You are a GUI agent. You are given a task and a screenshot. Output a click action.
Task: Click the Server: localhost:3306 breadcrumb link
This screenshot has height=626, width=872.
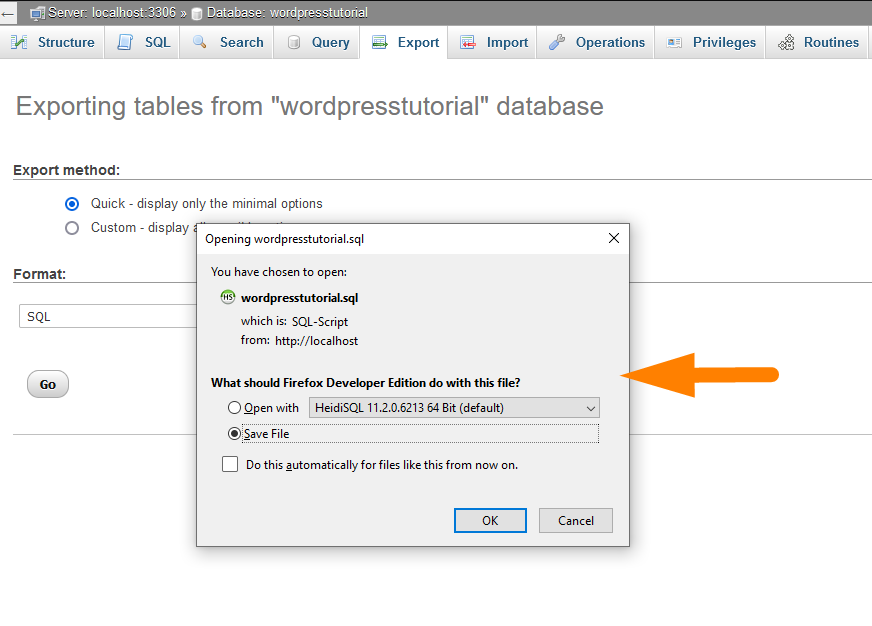[112, 13]
